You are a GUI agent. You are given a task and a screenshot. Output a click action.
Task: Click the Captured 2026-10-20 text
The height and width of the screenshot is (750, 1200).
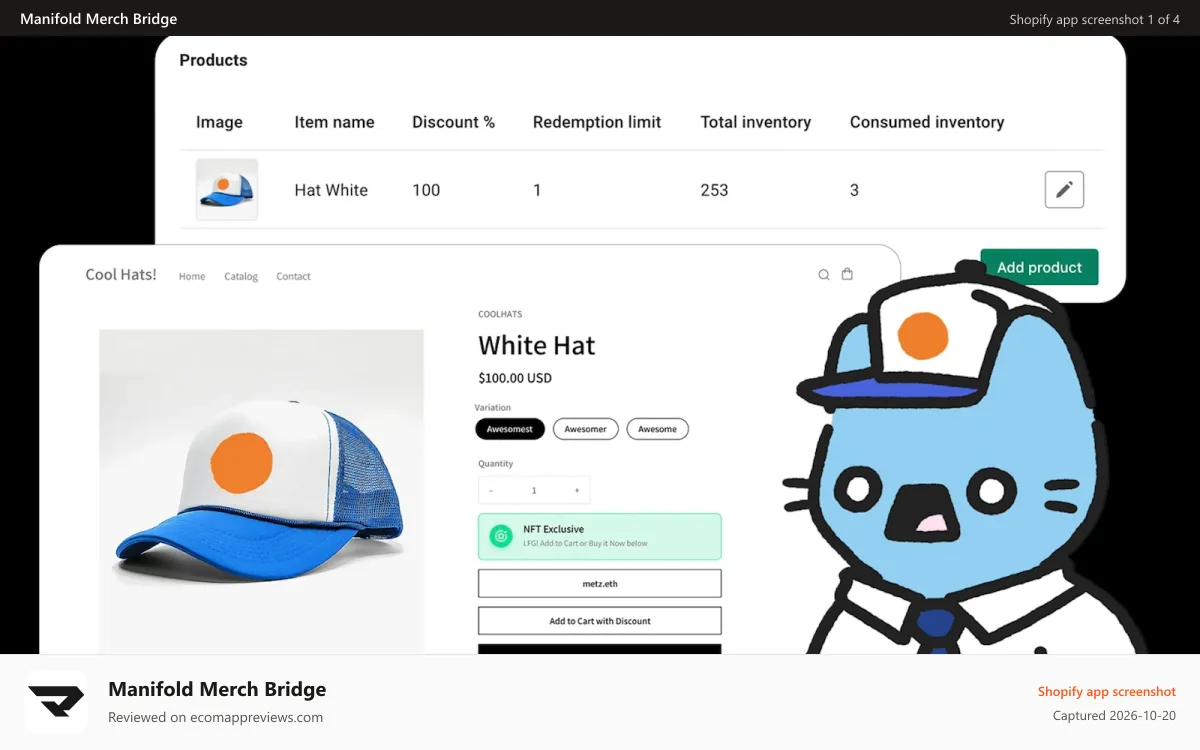1115,715
